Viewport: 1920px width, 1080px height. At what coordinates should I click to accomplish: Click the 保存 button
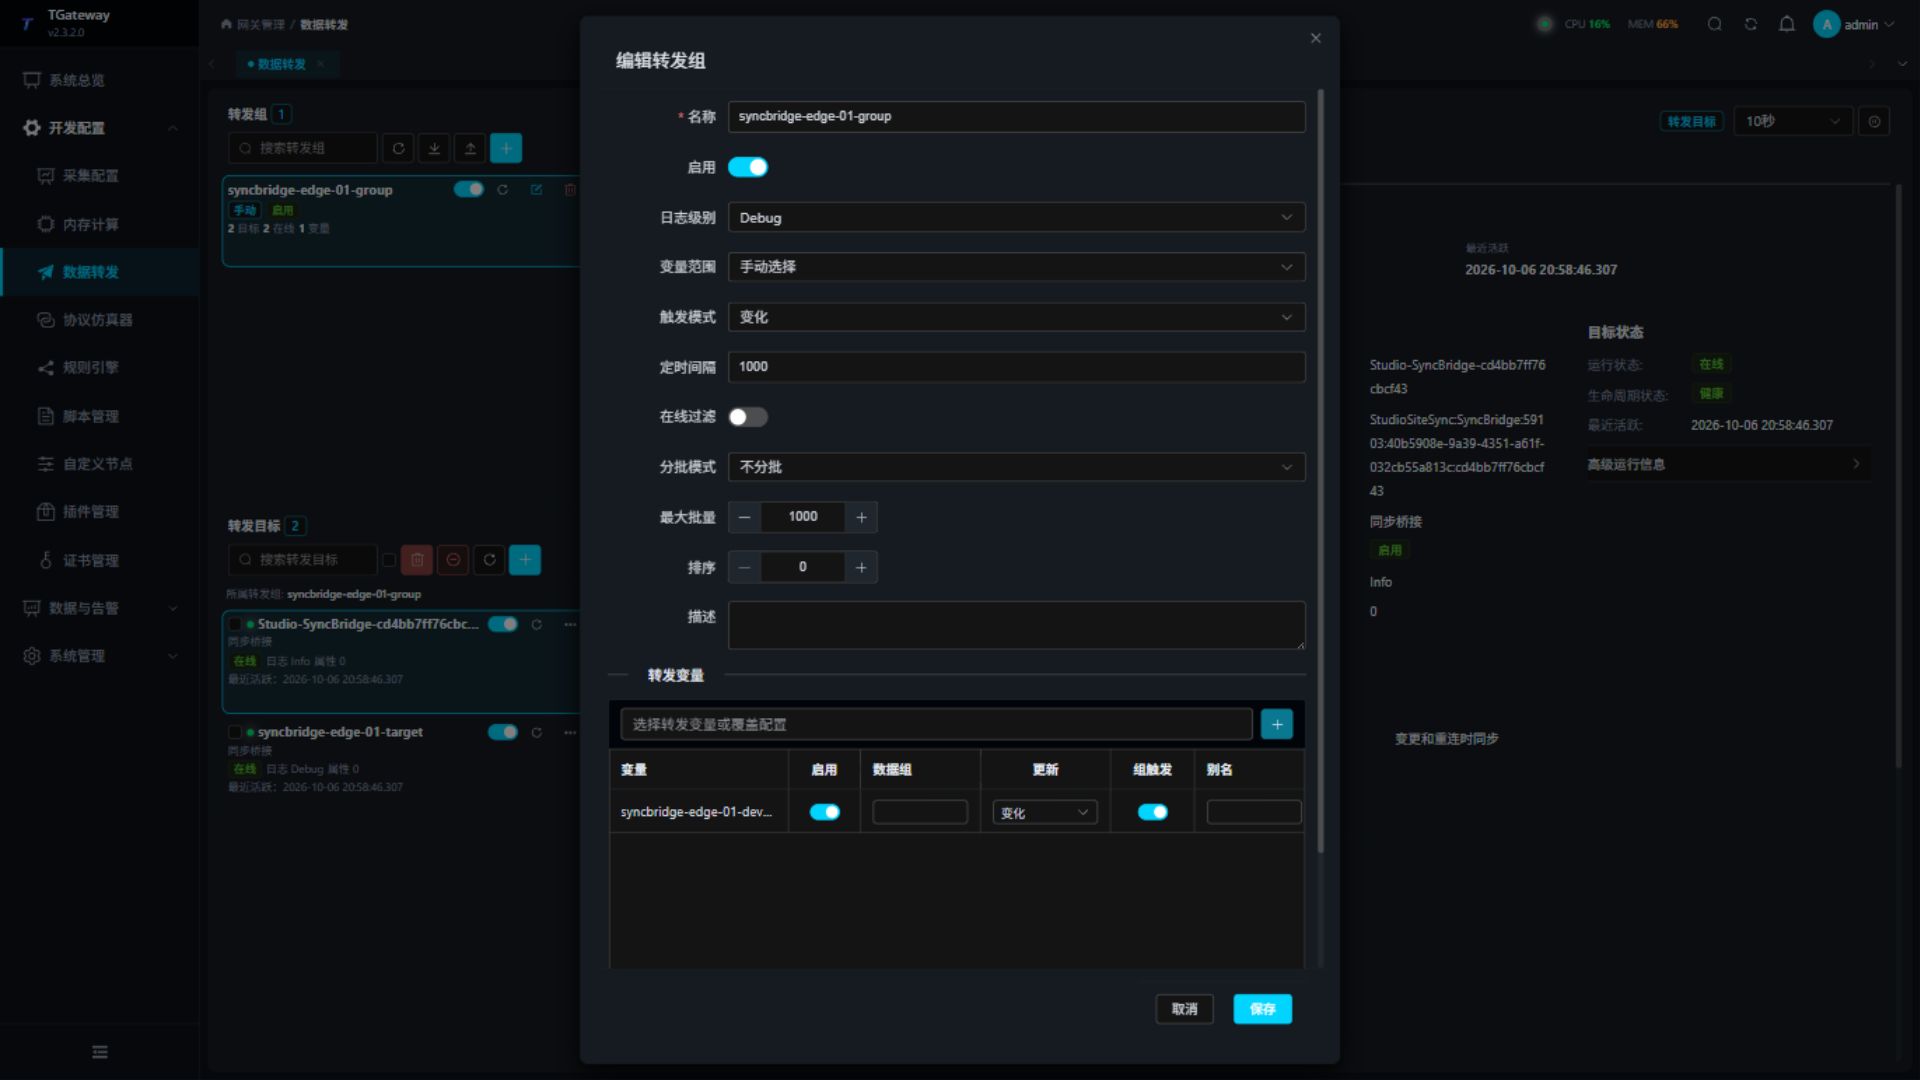[1262, 1009]
